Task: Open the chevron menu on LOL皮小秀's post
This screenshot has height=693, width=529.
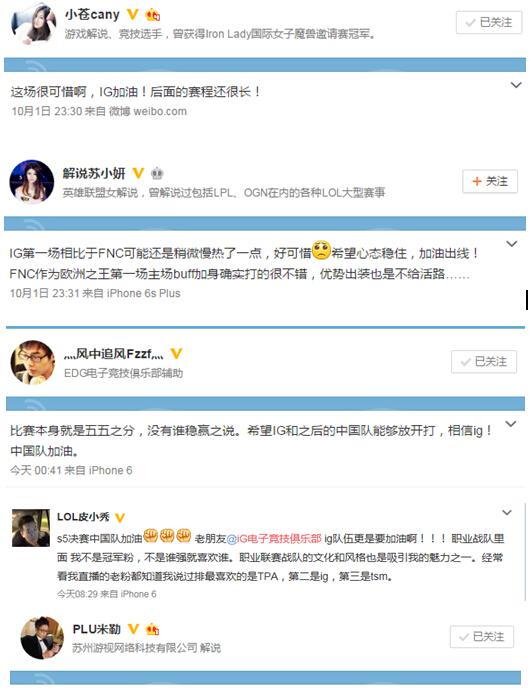Action: click(507, 512)
